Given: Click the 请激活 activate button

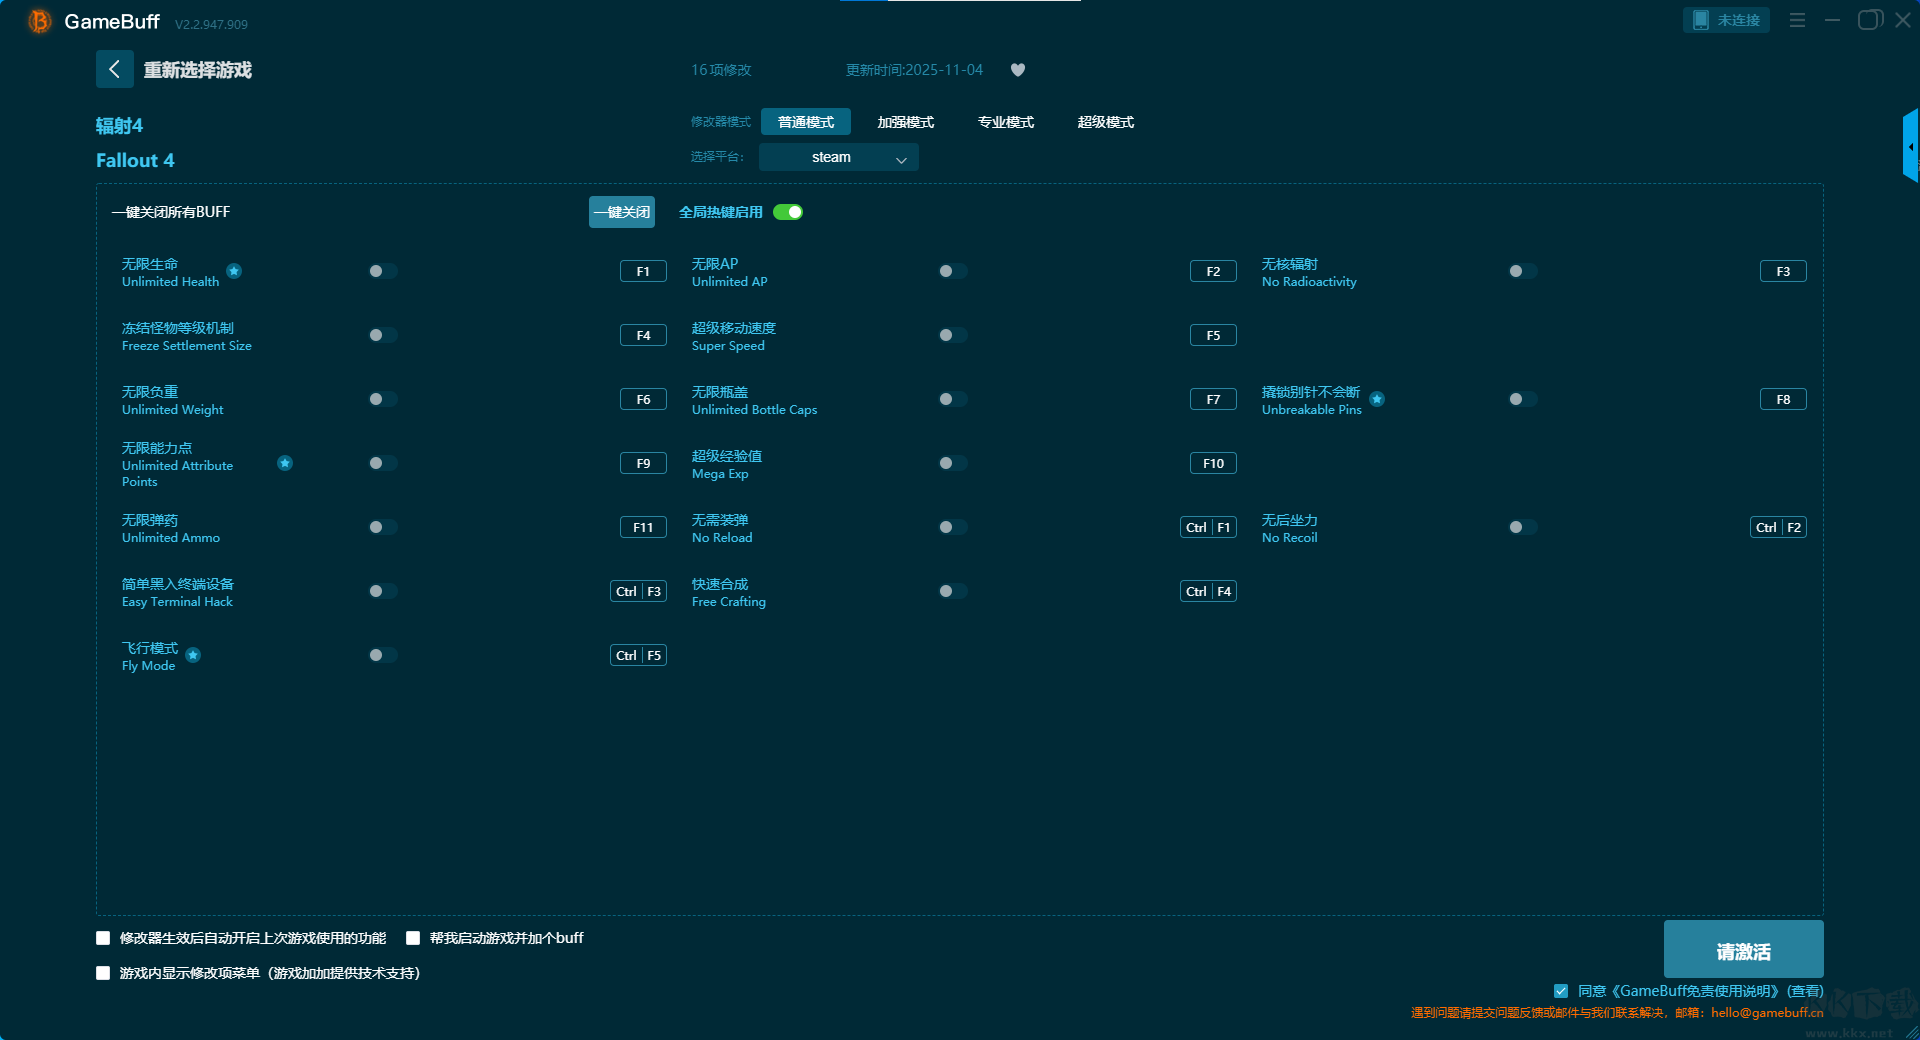Looking at the screenshot, I should (x=1743, y=949).
